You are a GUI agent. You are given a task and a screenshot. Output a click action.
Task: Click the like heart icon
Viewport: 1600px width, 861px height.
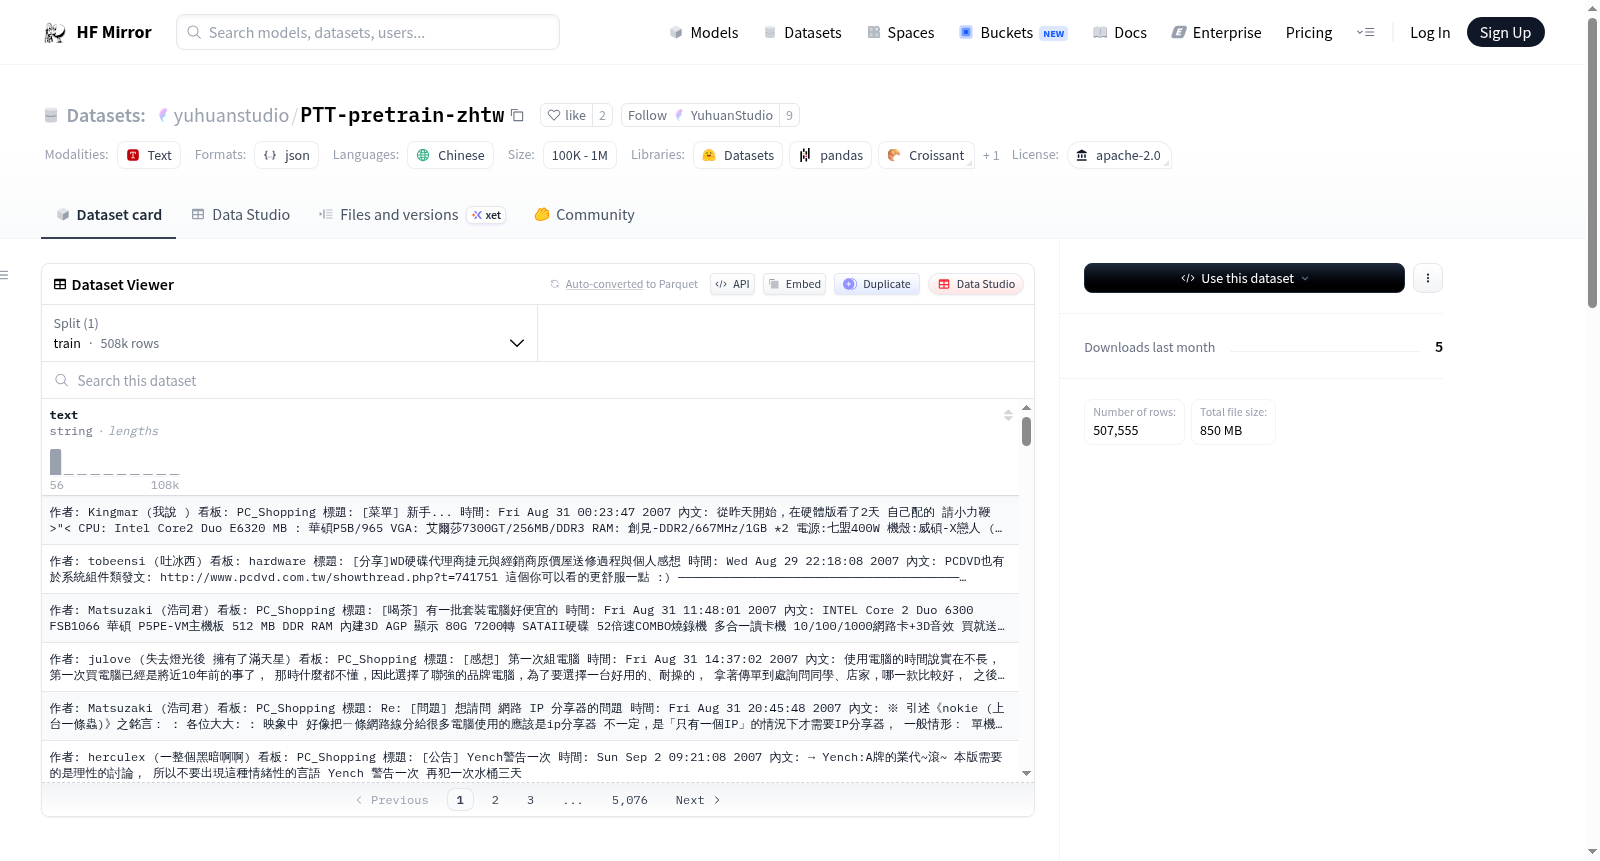[554, 115]
